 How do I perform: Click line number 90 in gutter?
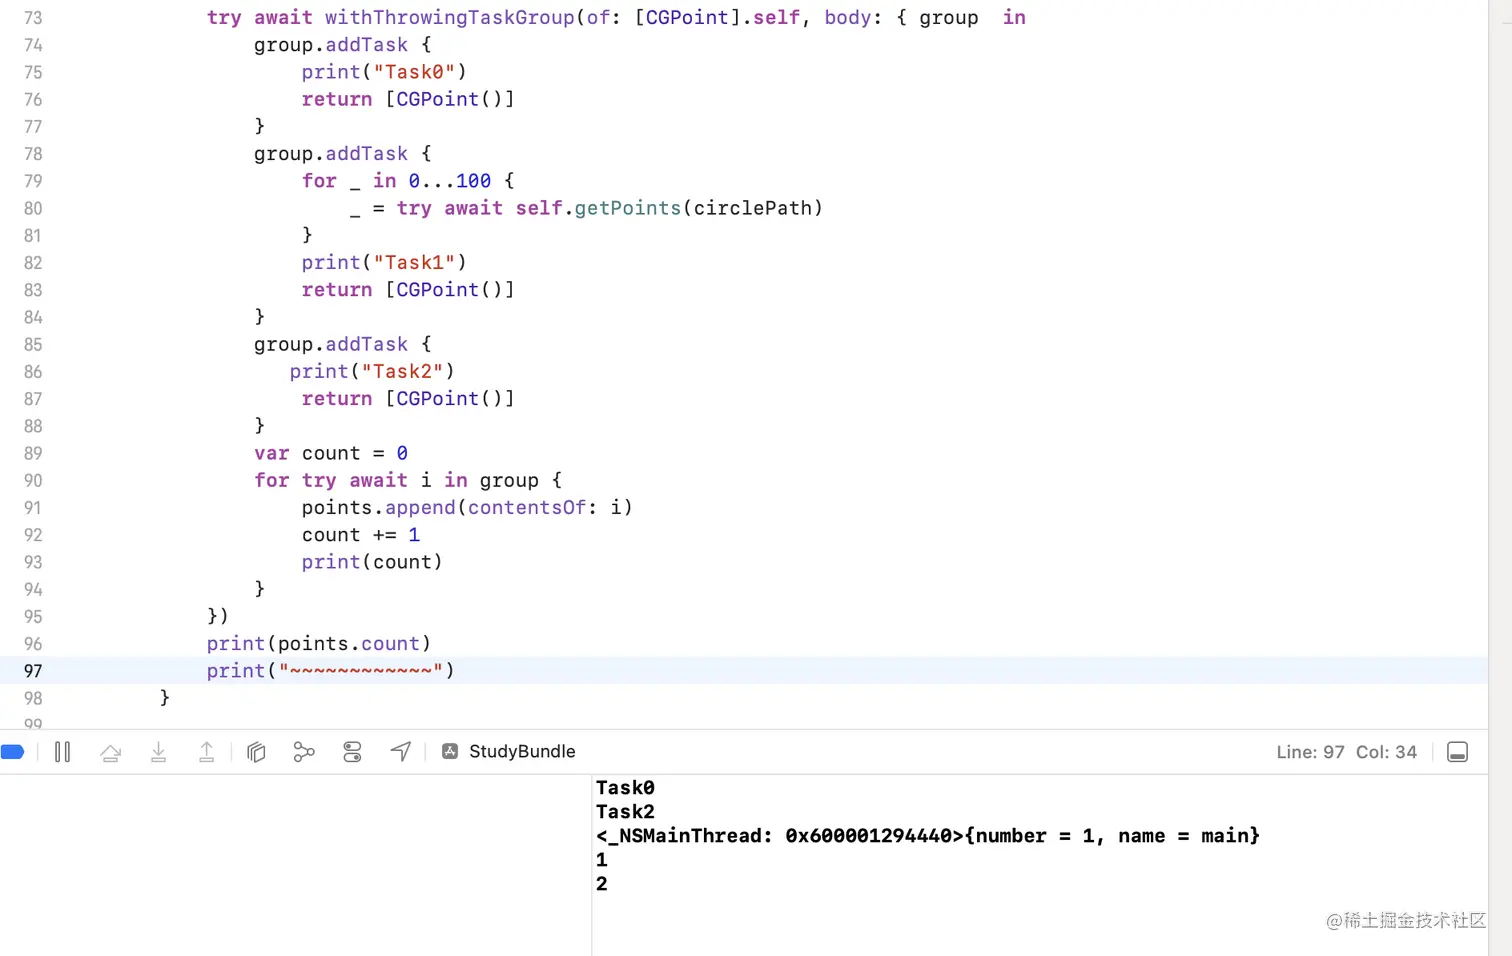[33, 481]
